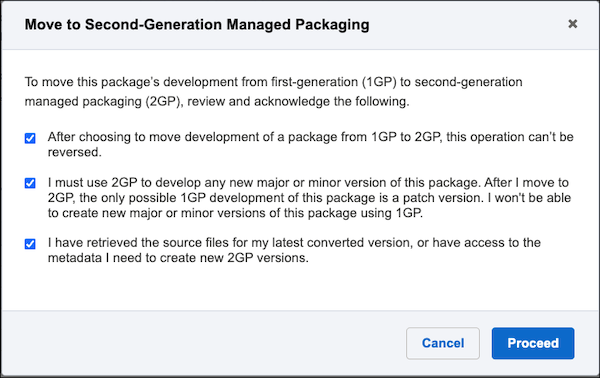Click the Cancel button

point(443,343)
